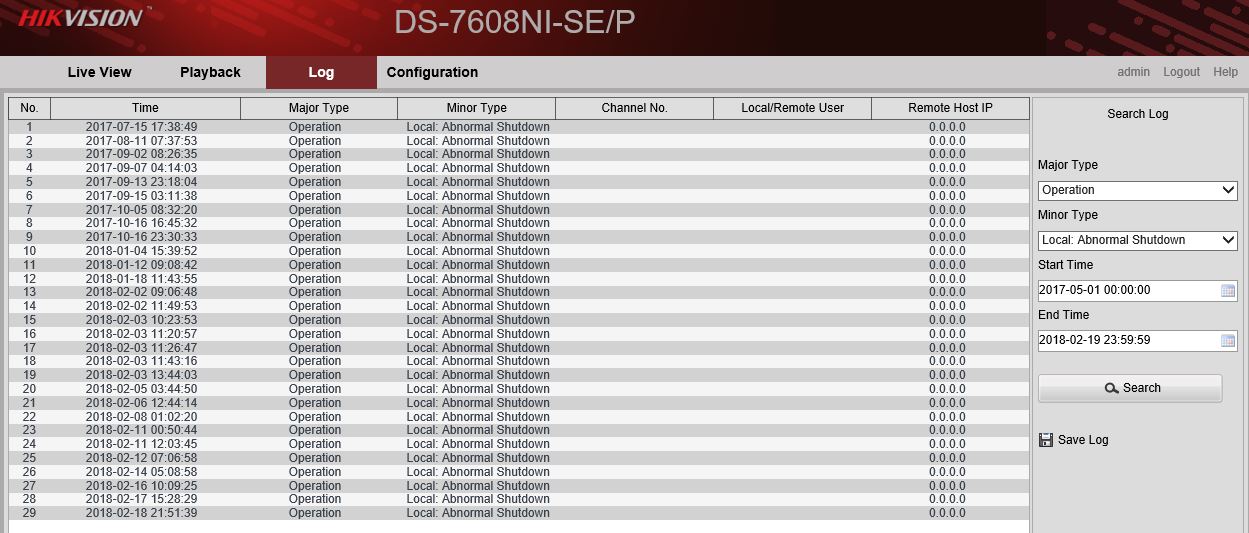This screenshot has height=533, width=1249.
Task: Click the Hikvision logo
Action: (x=80, y=18)
